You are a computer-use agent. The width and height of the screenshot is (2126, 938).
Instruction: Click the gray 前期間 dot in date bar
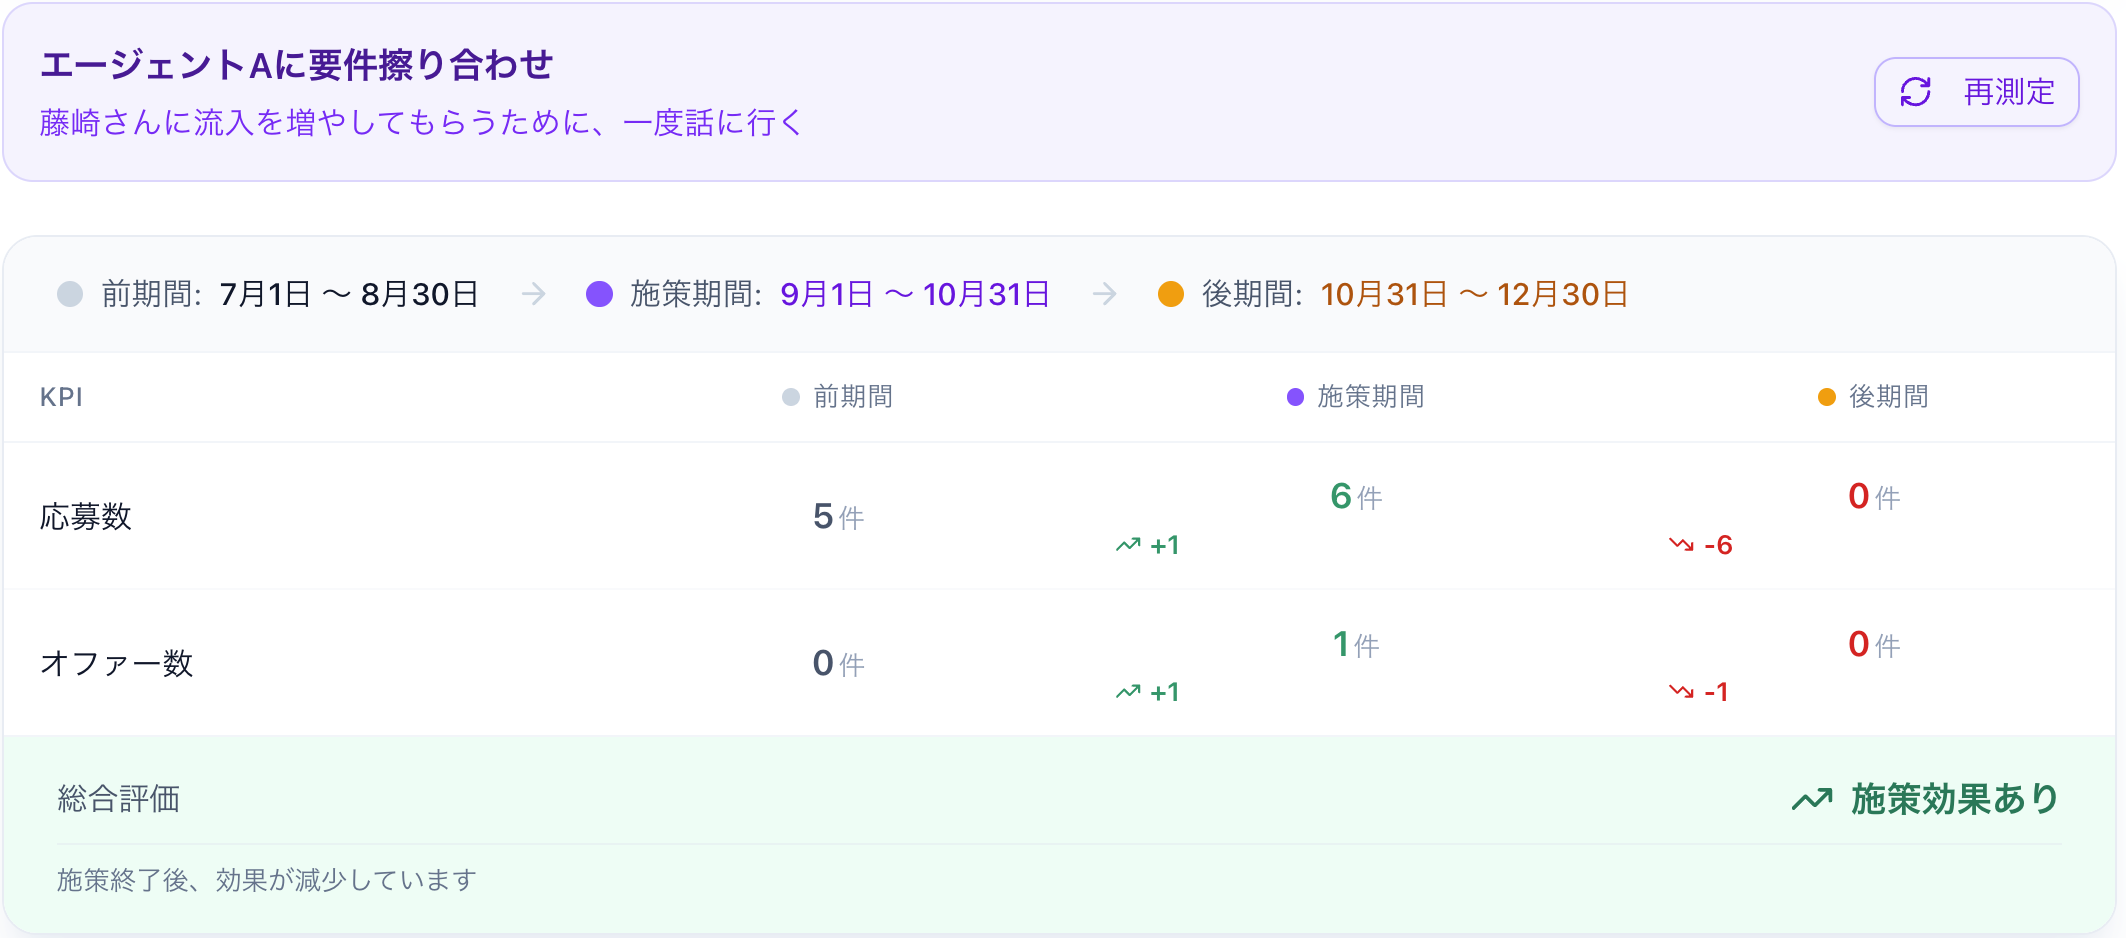(70, 294)
